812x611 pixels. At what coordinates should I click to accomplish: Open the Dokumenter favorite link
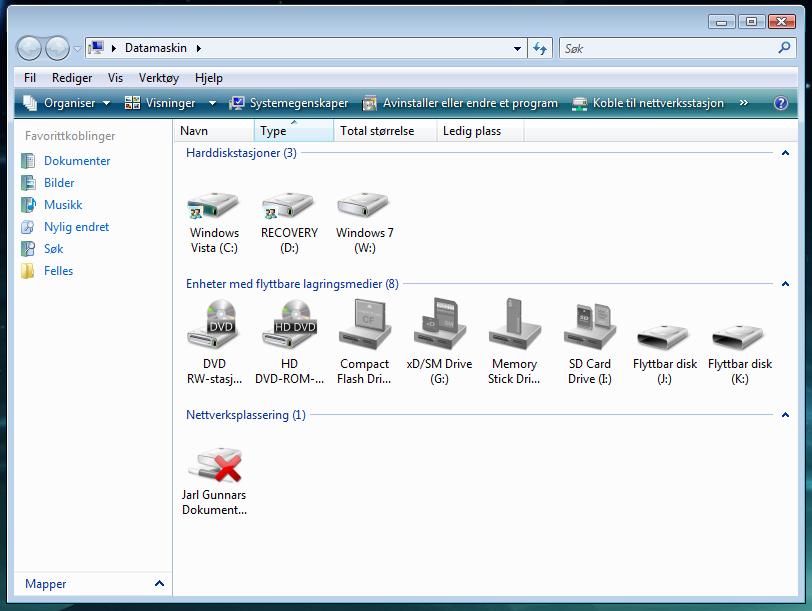77,161
